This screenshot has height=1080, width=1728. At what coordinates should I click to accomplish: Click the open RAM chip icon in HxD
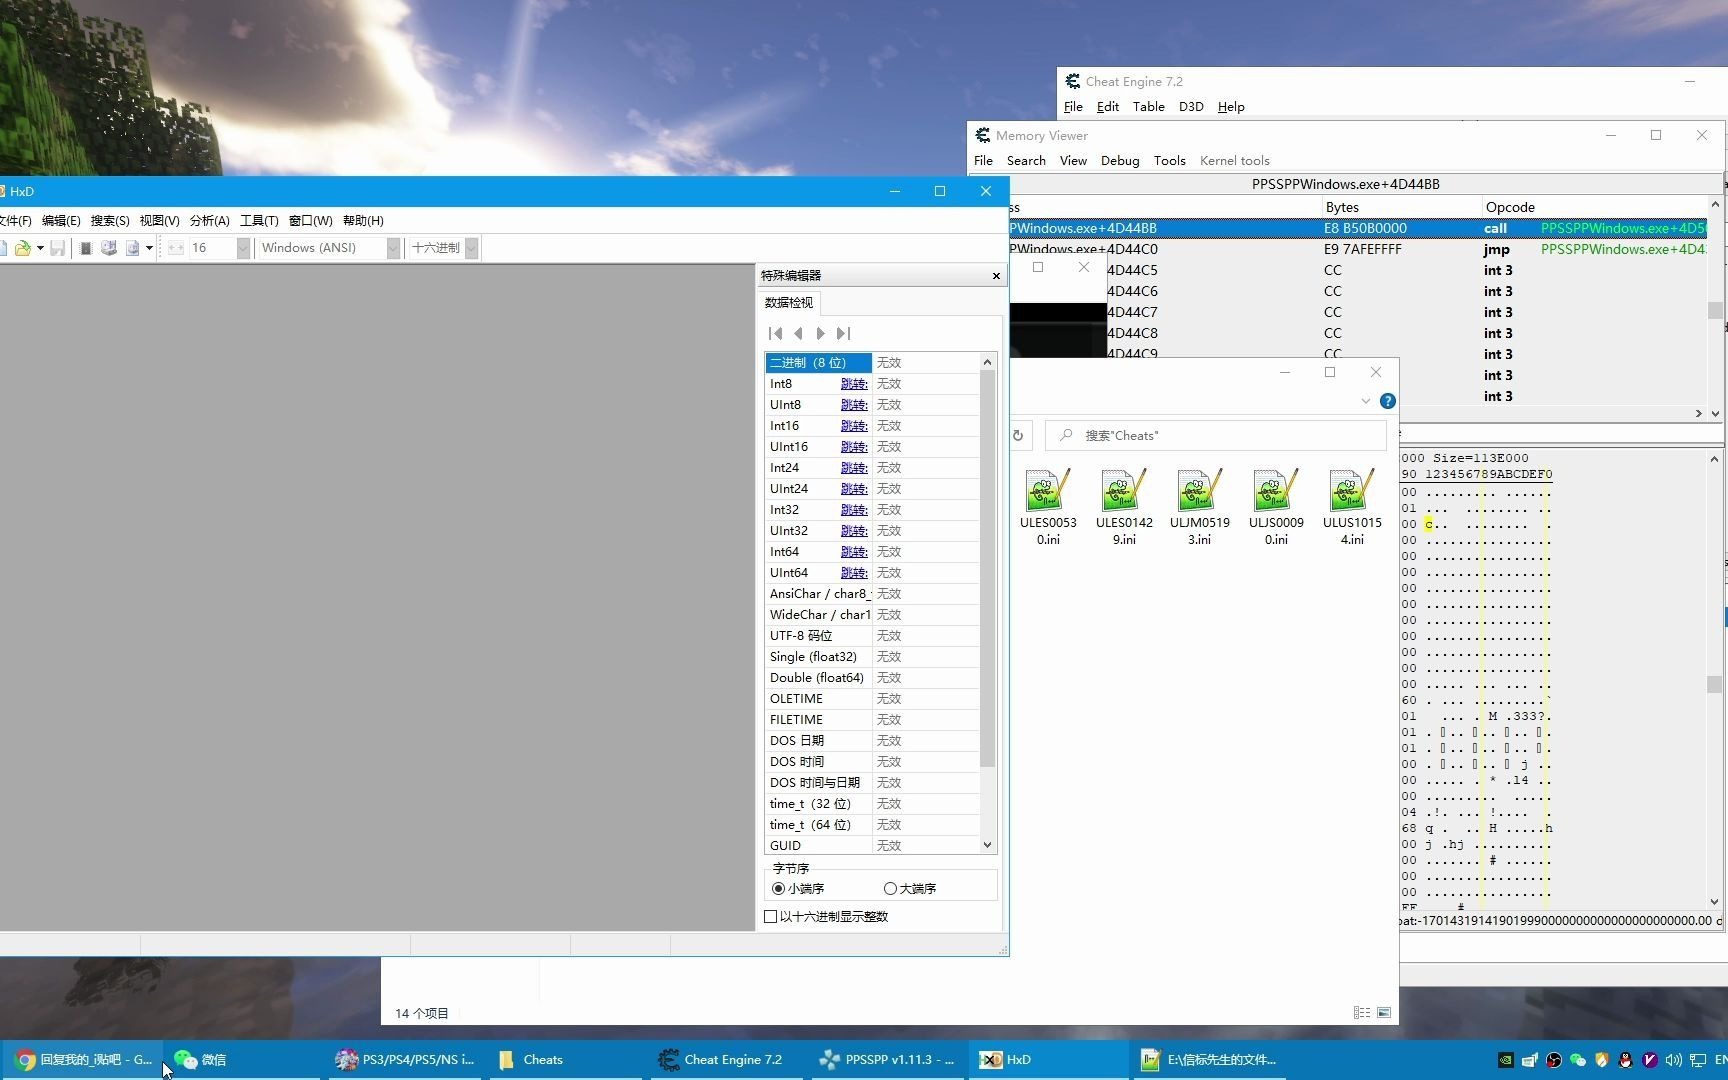(86, 248)
